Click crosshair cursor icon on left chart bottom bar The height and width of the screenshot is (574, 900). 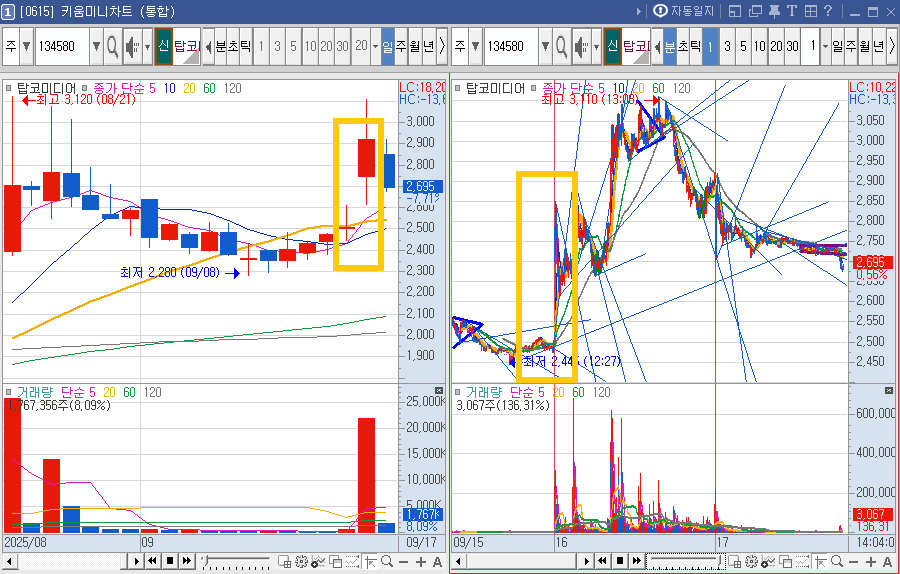click(370, 561)
